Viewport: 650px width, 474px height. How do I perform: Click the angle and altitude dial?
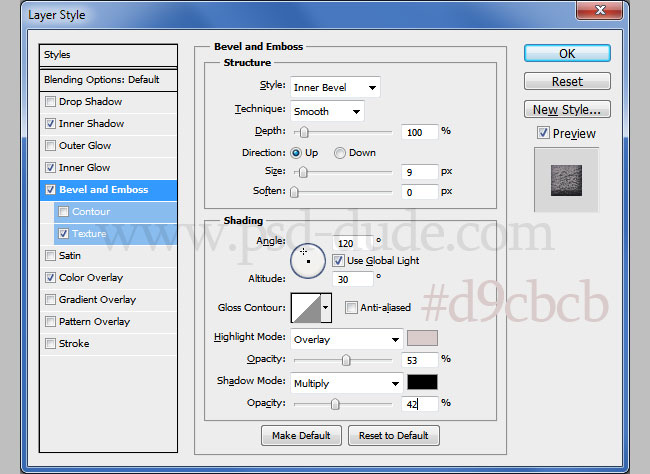point(308,261)
